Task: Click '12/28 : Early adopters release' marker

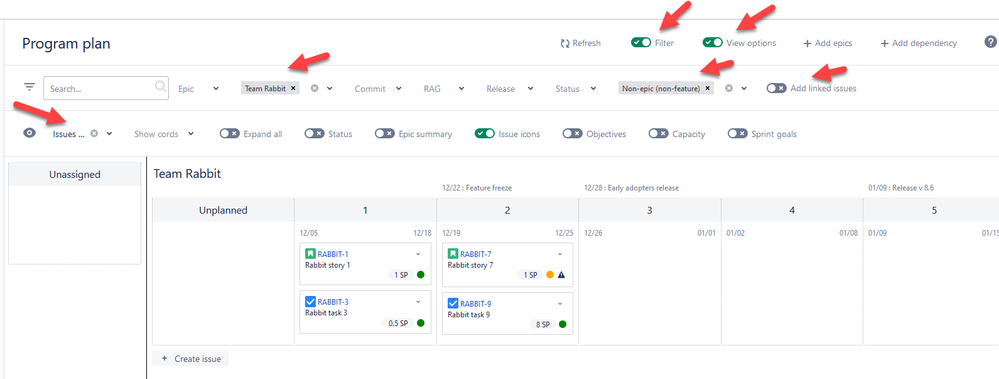Action: tap(631, 188)
